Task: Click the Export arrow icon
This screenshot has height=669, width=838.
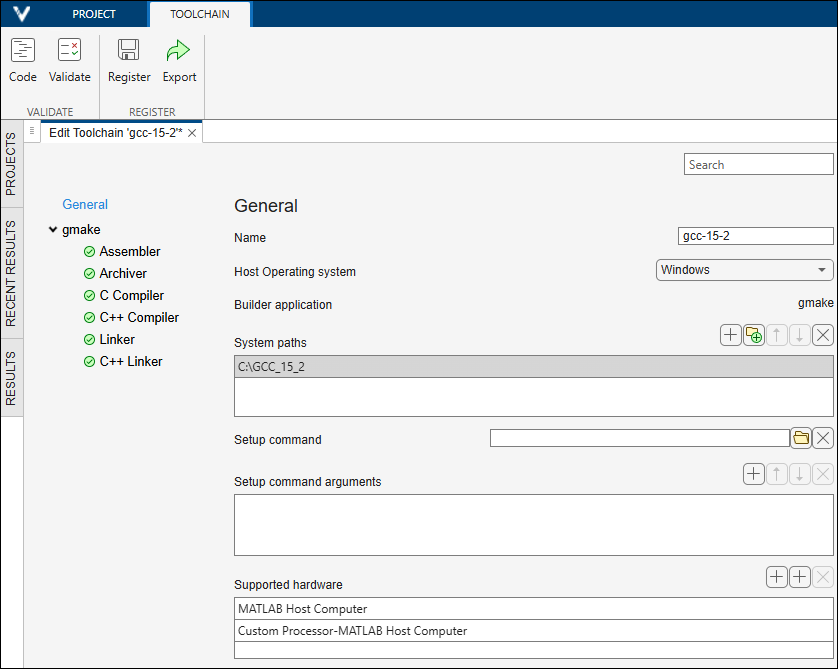Action: point(179,51)
